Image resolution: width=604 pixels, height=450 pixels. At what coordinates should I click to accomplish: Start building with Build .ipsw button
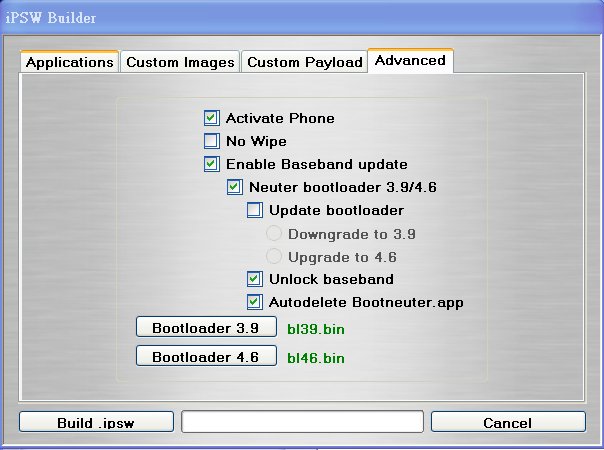(96, 423)
